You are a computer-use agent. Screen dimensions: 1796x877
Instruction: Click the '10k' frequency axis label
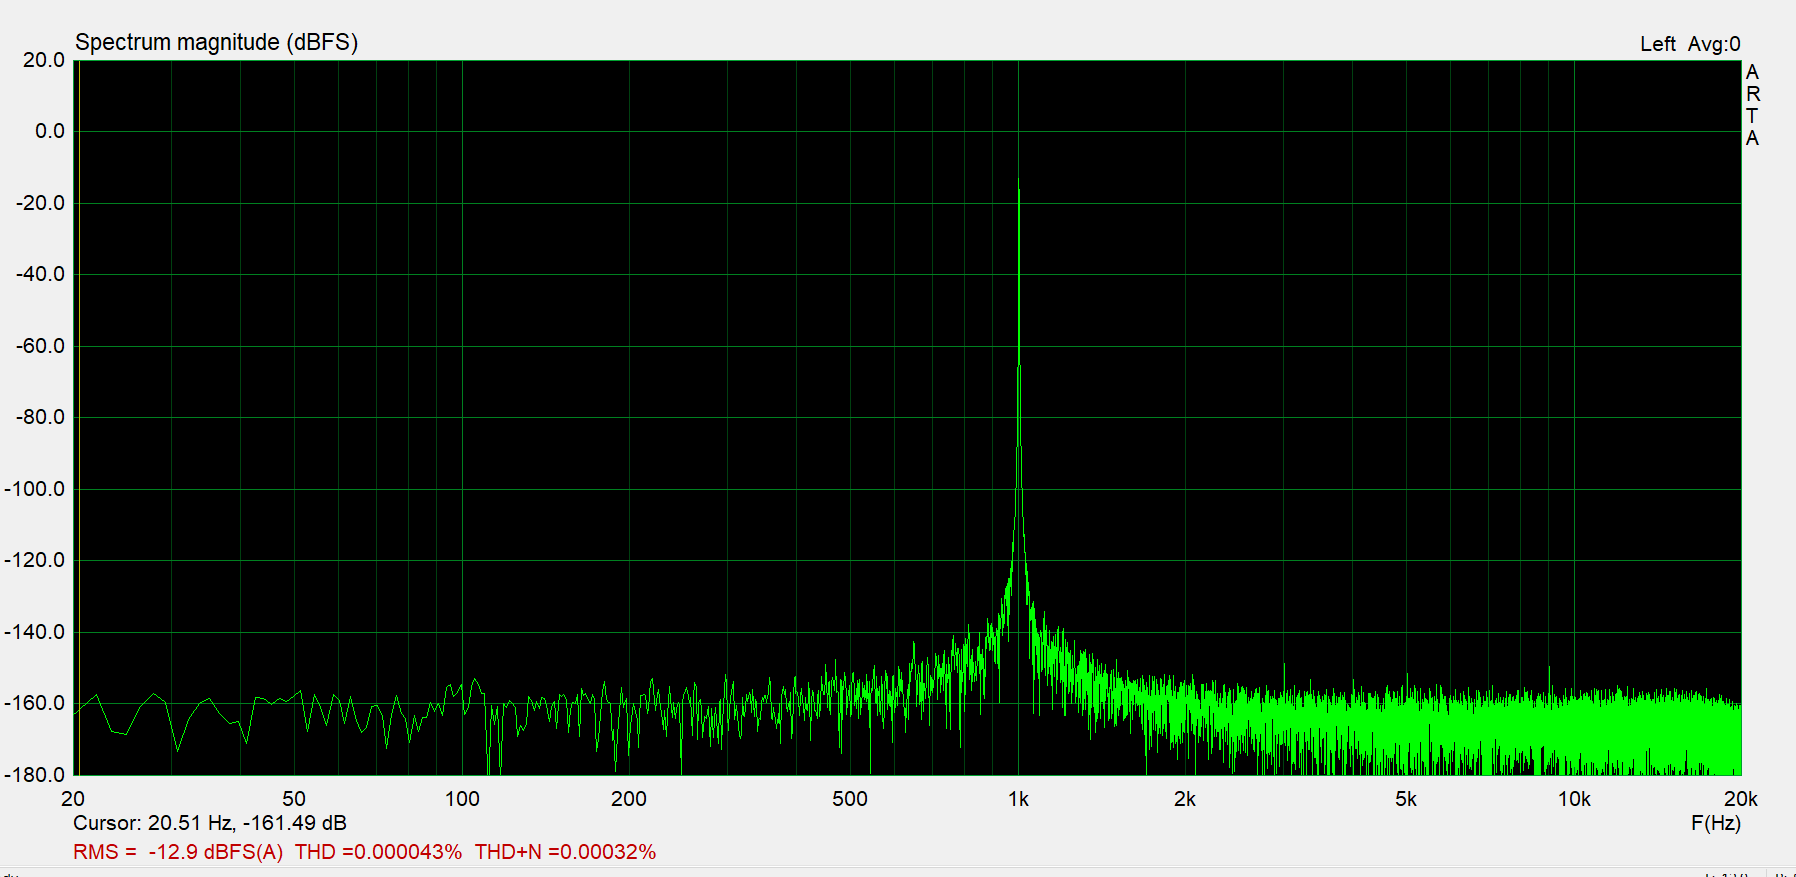1574,799
